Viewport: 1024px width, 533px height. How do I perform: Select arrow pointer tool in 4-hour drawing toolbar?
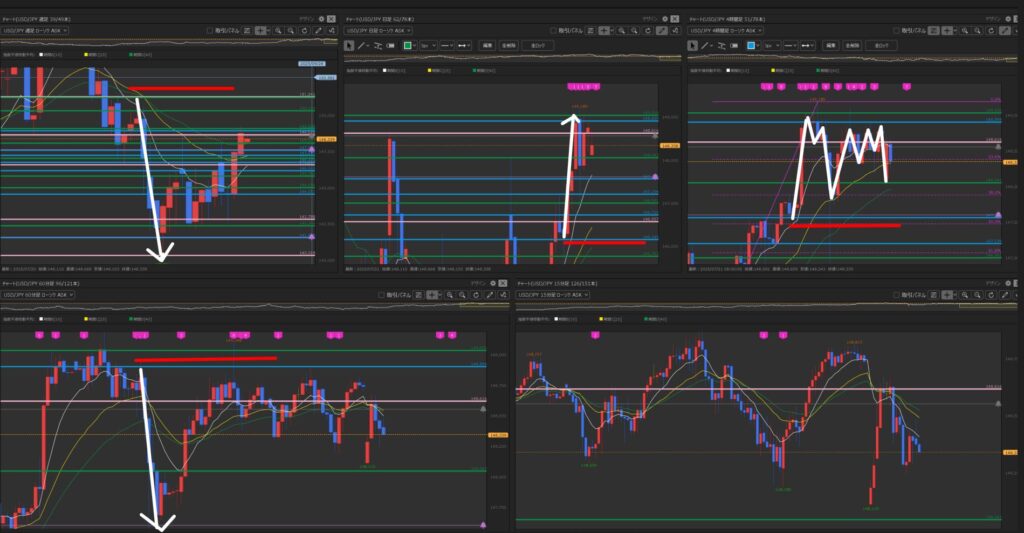click(x=693, y=46)
